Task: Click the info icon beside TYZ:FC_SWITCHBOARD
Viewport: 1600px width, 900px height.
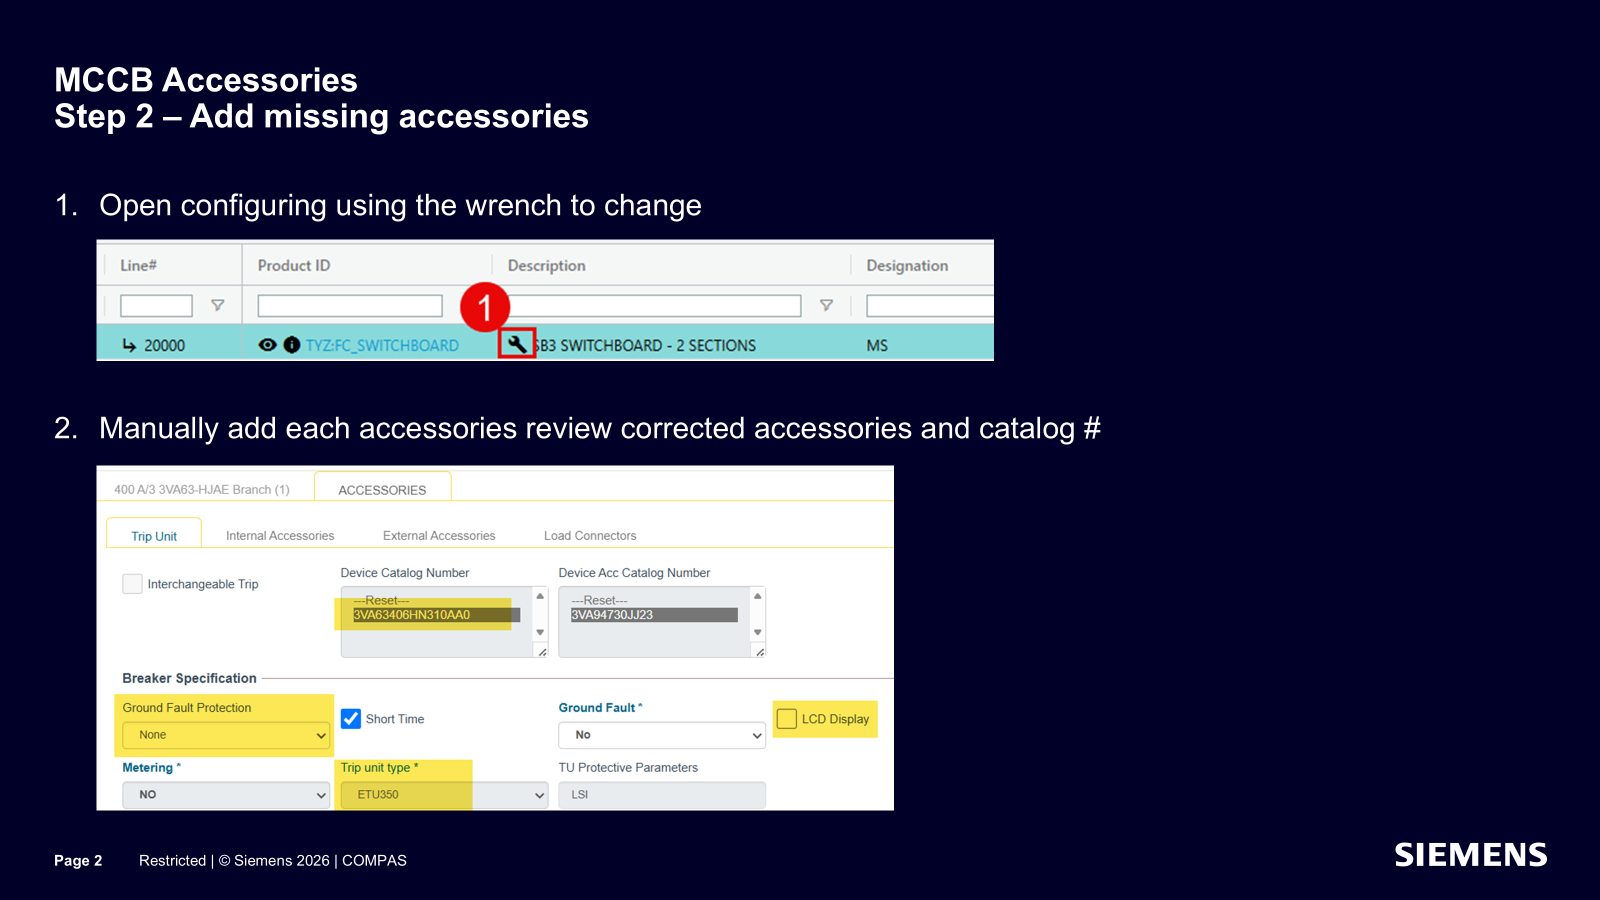Action: [292, 345]
